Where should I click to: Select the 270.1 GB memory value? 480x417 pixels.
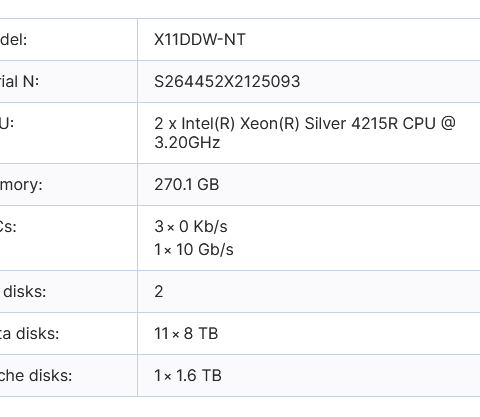pos(187,185)
